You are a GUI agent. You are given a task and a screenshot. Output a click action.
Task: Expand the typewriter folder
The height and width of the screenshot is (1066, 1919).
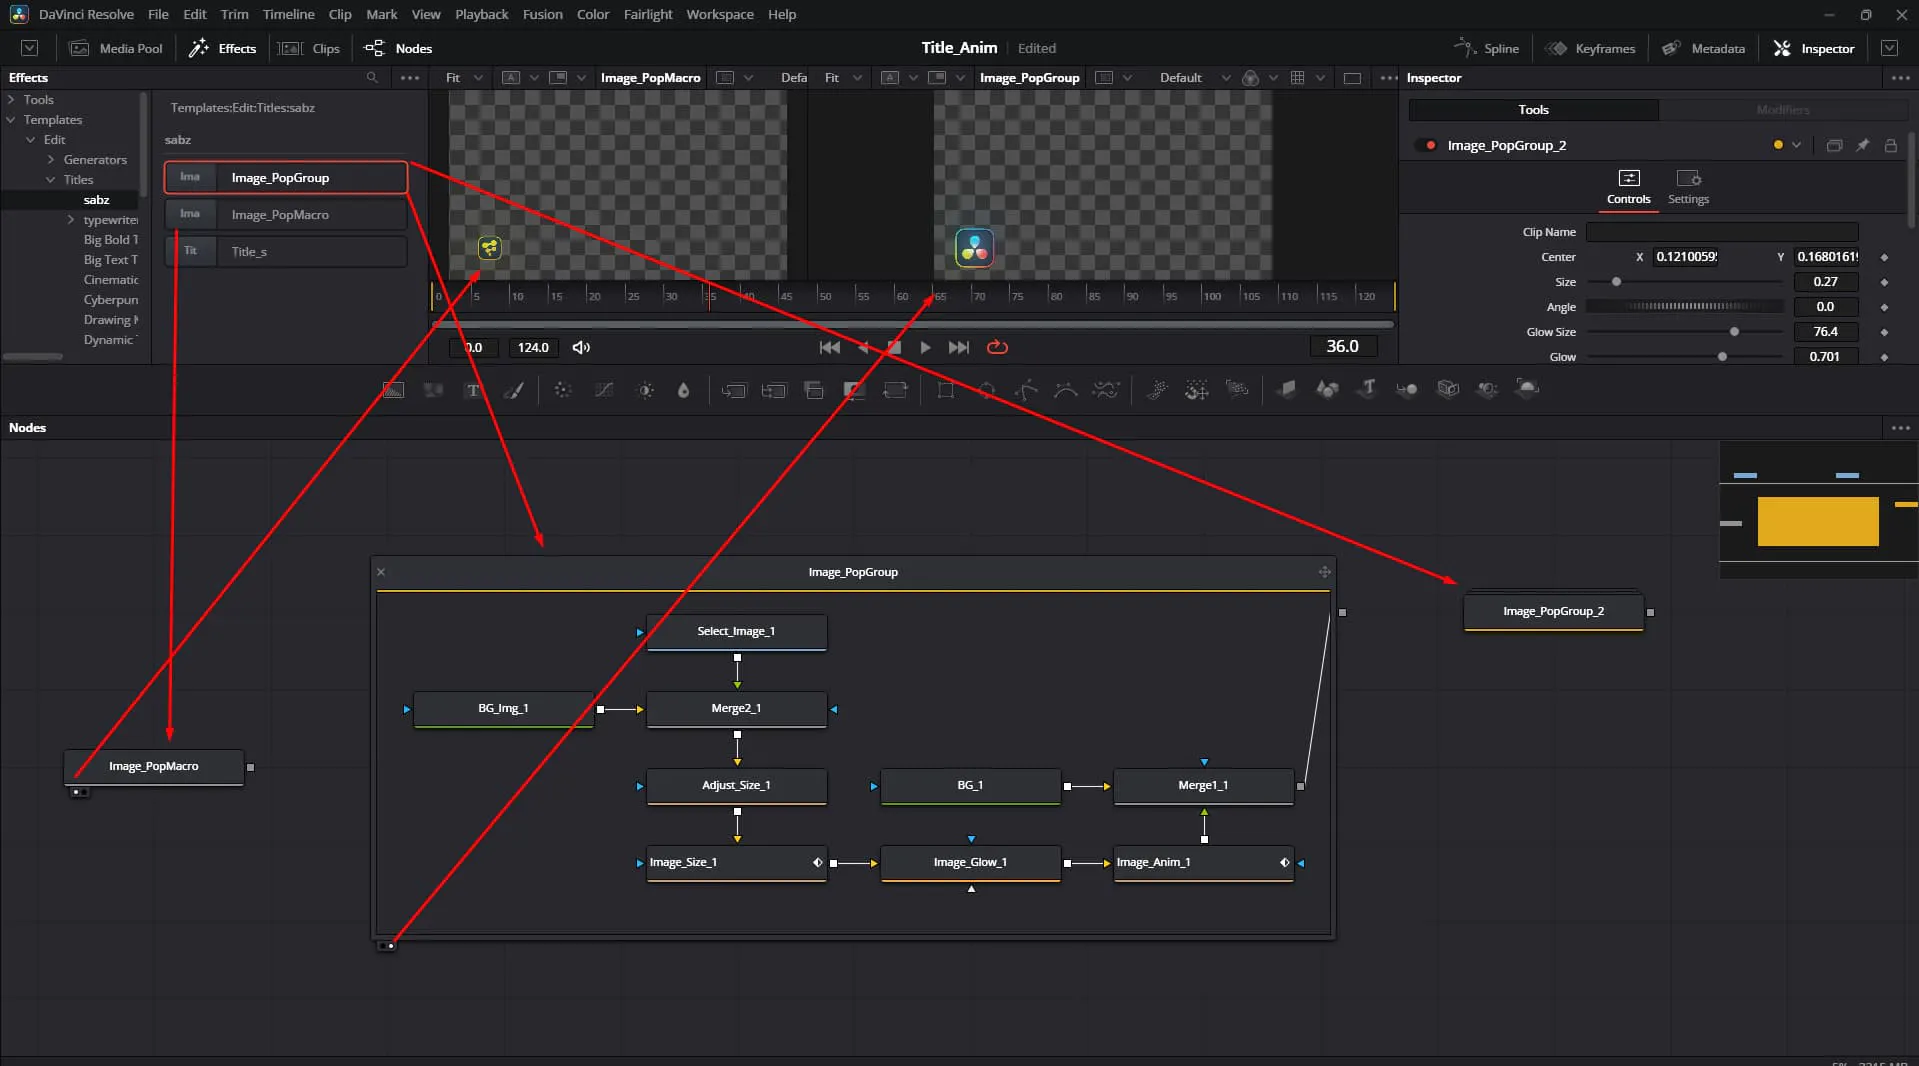[x=71, y=219]
